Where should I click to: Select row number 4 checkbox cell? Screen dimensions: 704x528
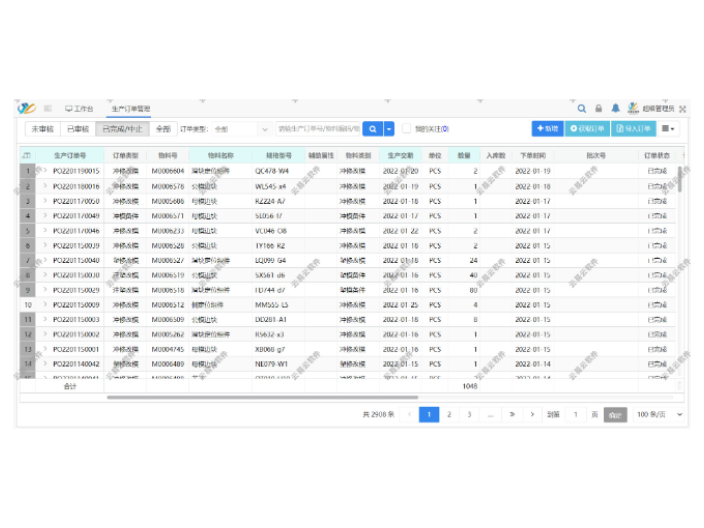coord(28,216)
